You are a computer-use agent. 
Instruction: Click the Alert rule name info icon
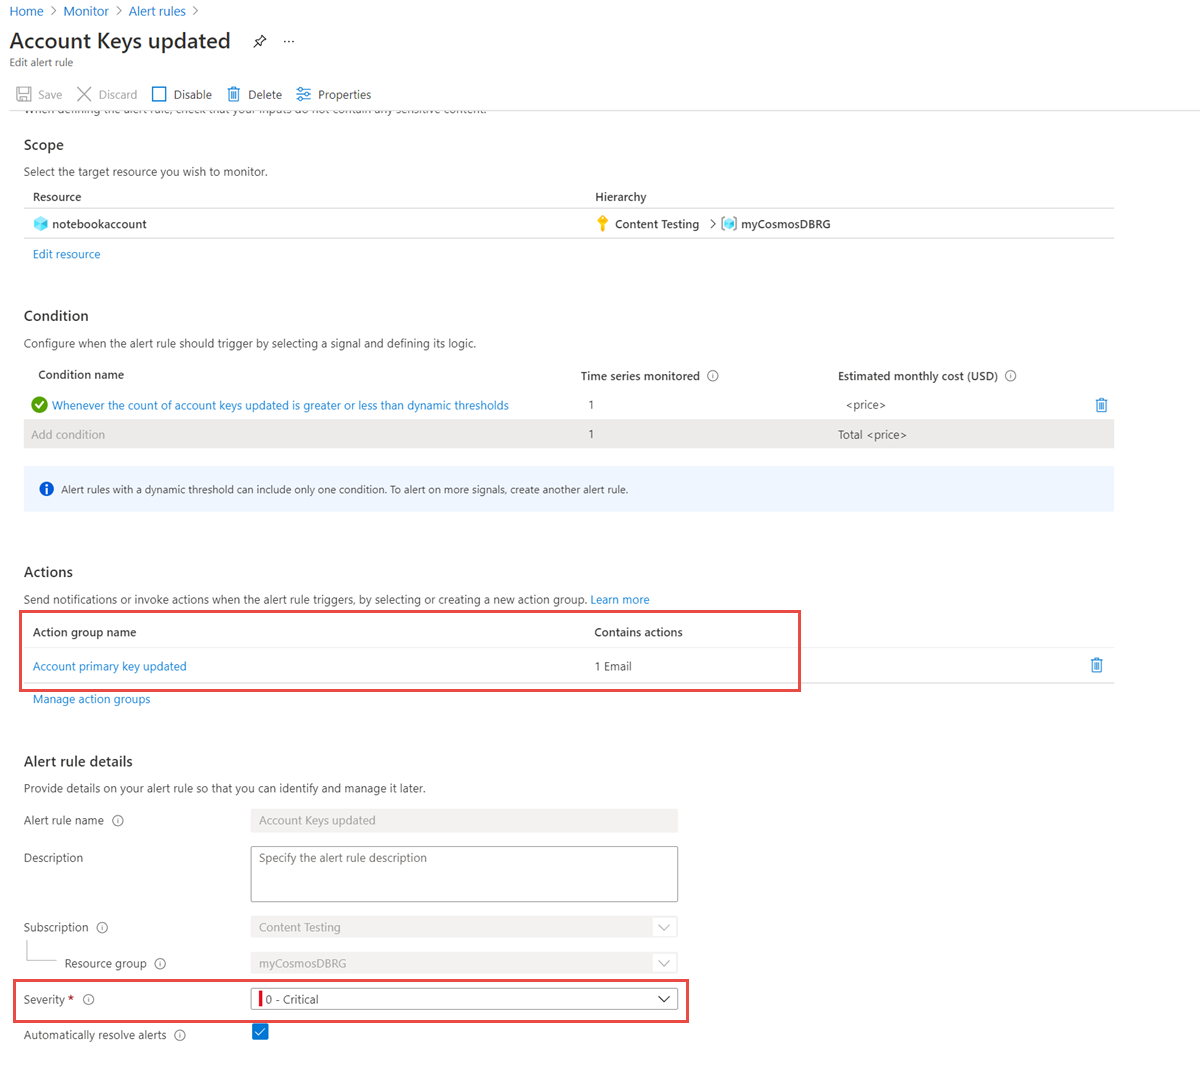click(x=118, y=821)
